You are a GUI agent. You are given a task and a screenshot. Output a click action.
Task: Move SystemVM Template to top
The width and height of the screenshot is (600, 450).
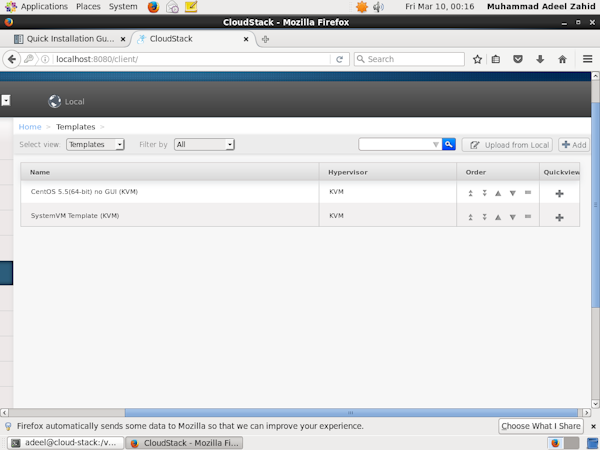(x=470, y=217)
